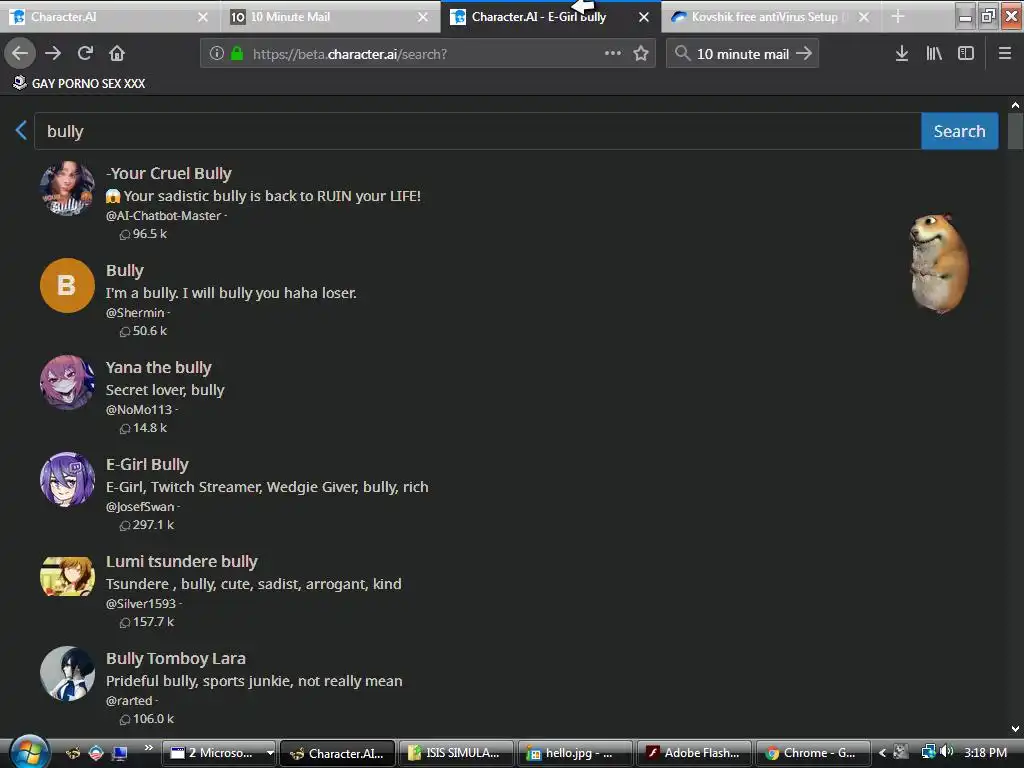Viewport: 1024px width, 768px height.
Task: Click the volume speaker tray icon
Action: point(947,752)
